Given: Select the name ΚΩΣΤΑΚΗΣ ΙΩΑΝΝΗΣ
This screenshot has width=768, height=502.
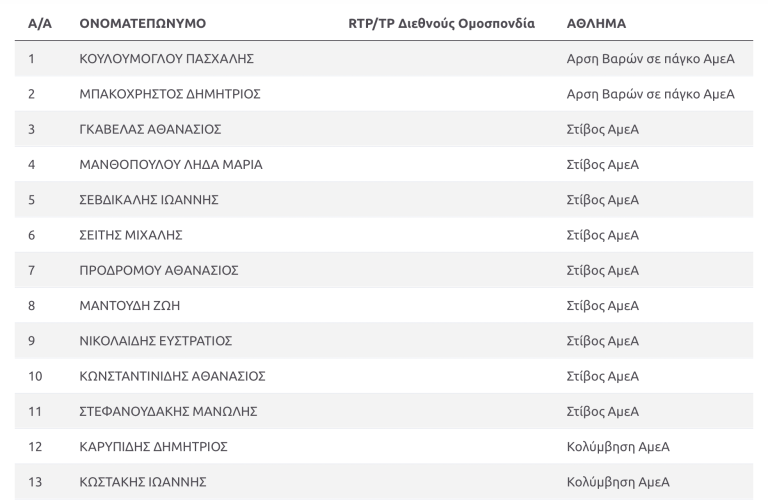Looking at the screenshot, I should point(143,482).
